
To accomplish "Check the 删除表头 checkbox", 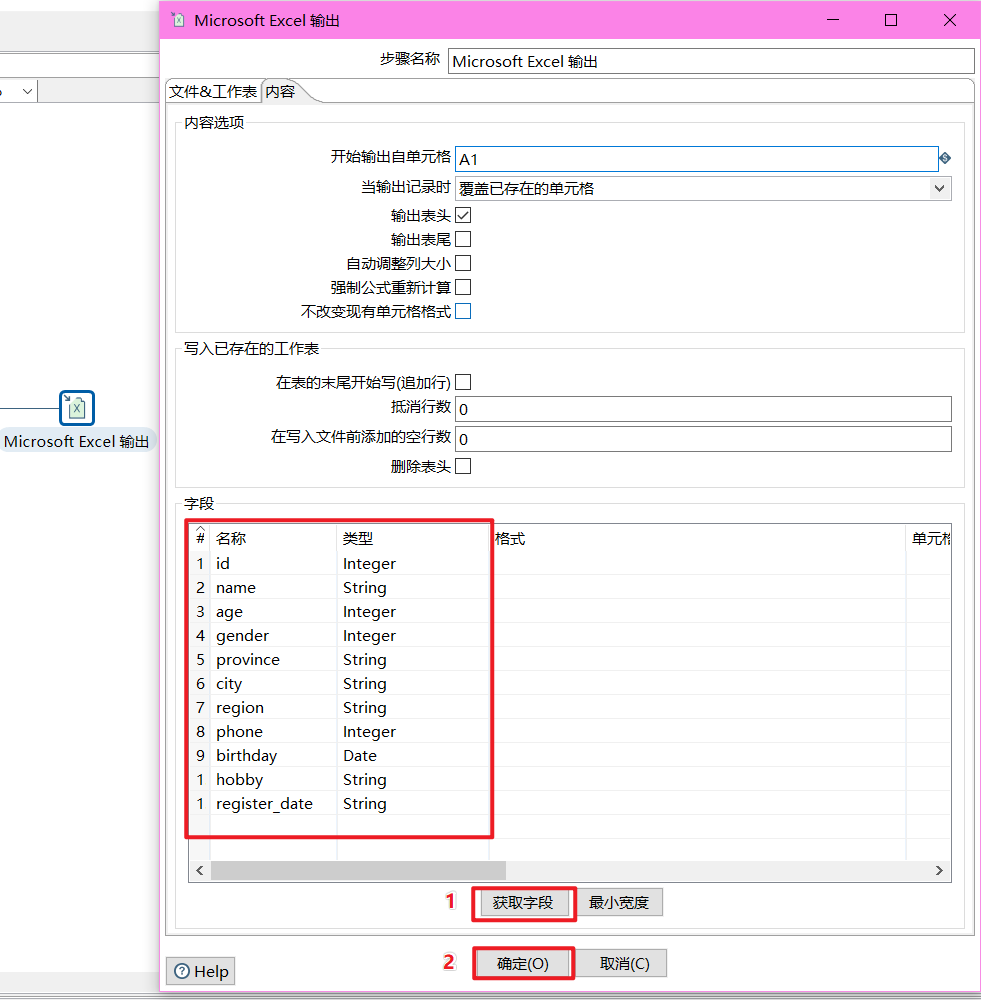I will point(463,466).
